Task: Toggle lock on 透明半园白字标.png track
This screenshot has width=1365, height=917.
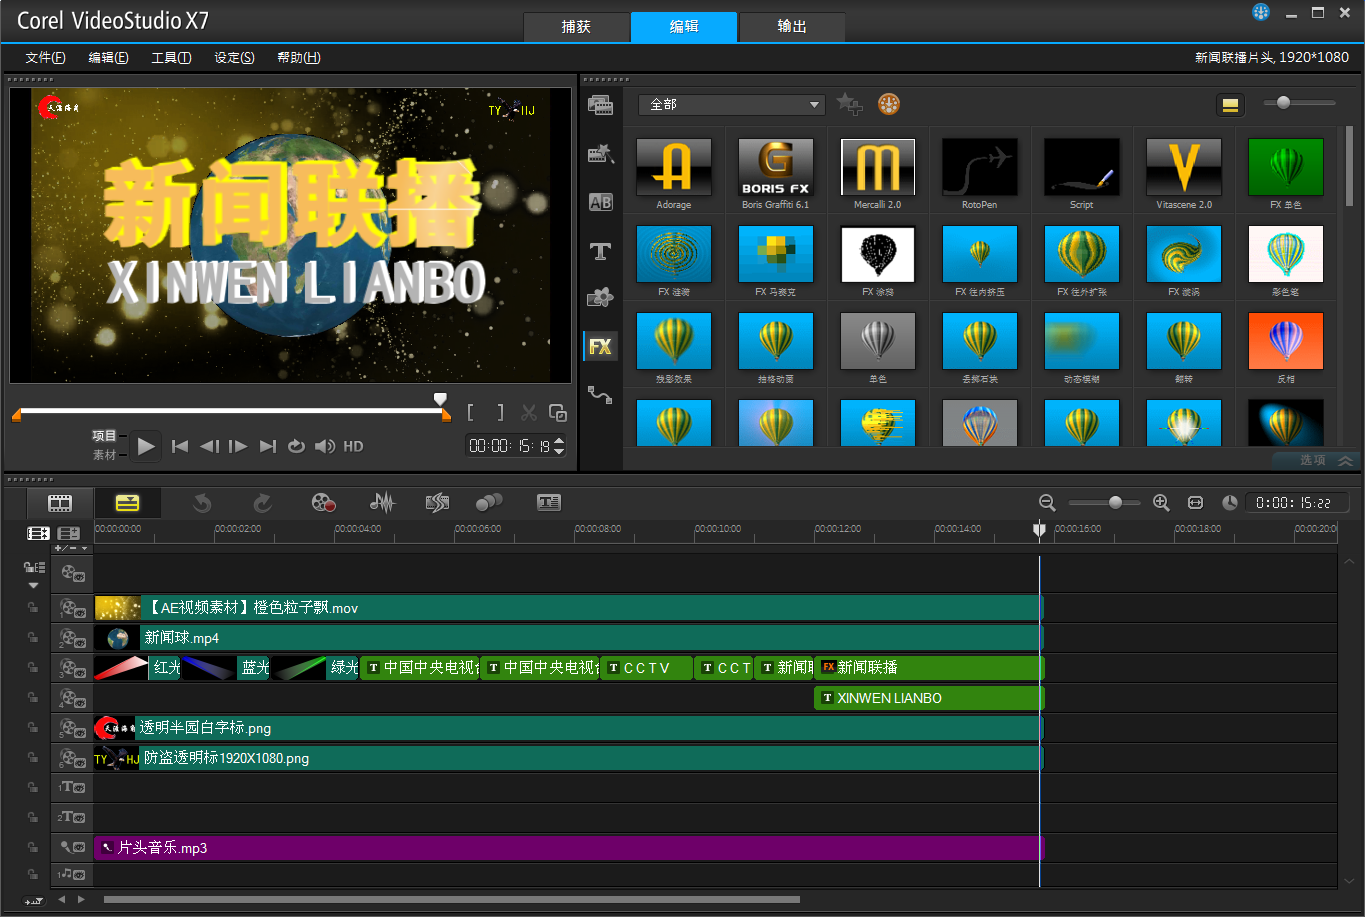Action: [33, 727]
